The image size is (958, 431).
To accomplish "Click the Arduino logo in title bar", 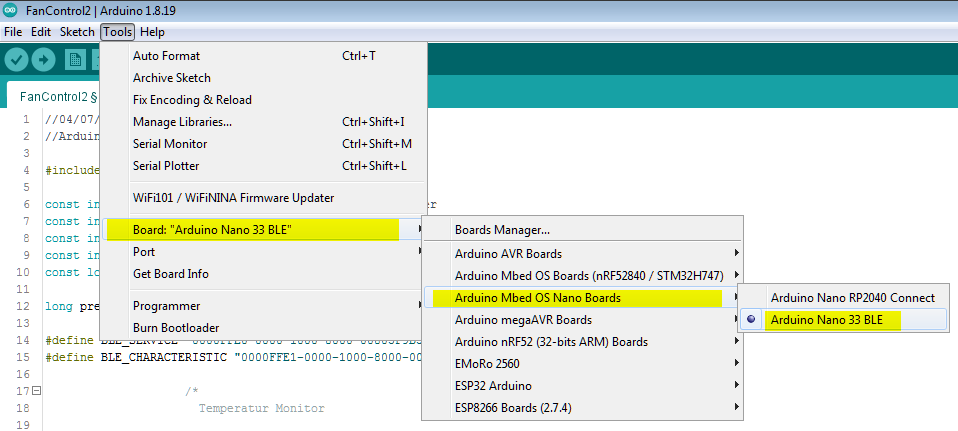I will (x=10, y=10).
